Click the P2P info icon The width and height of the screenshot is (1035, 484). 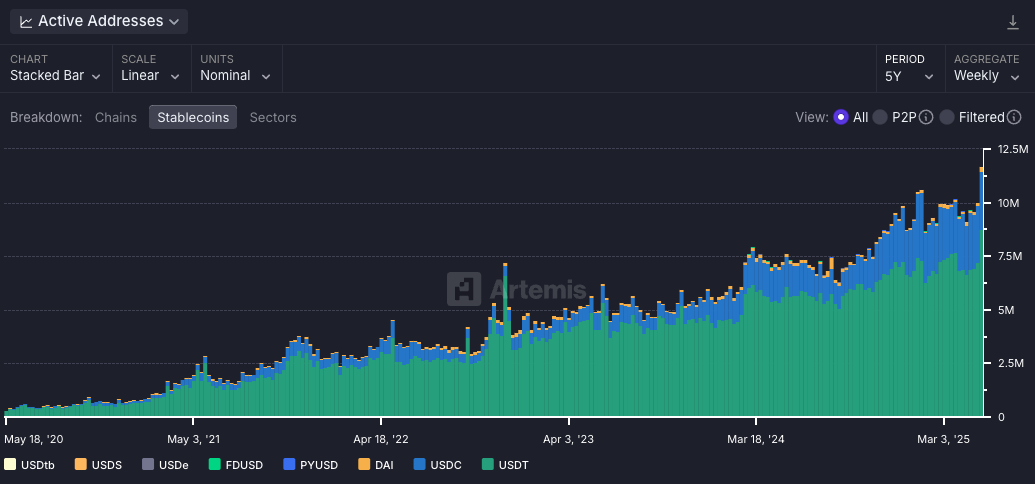coord(926,117)
